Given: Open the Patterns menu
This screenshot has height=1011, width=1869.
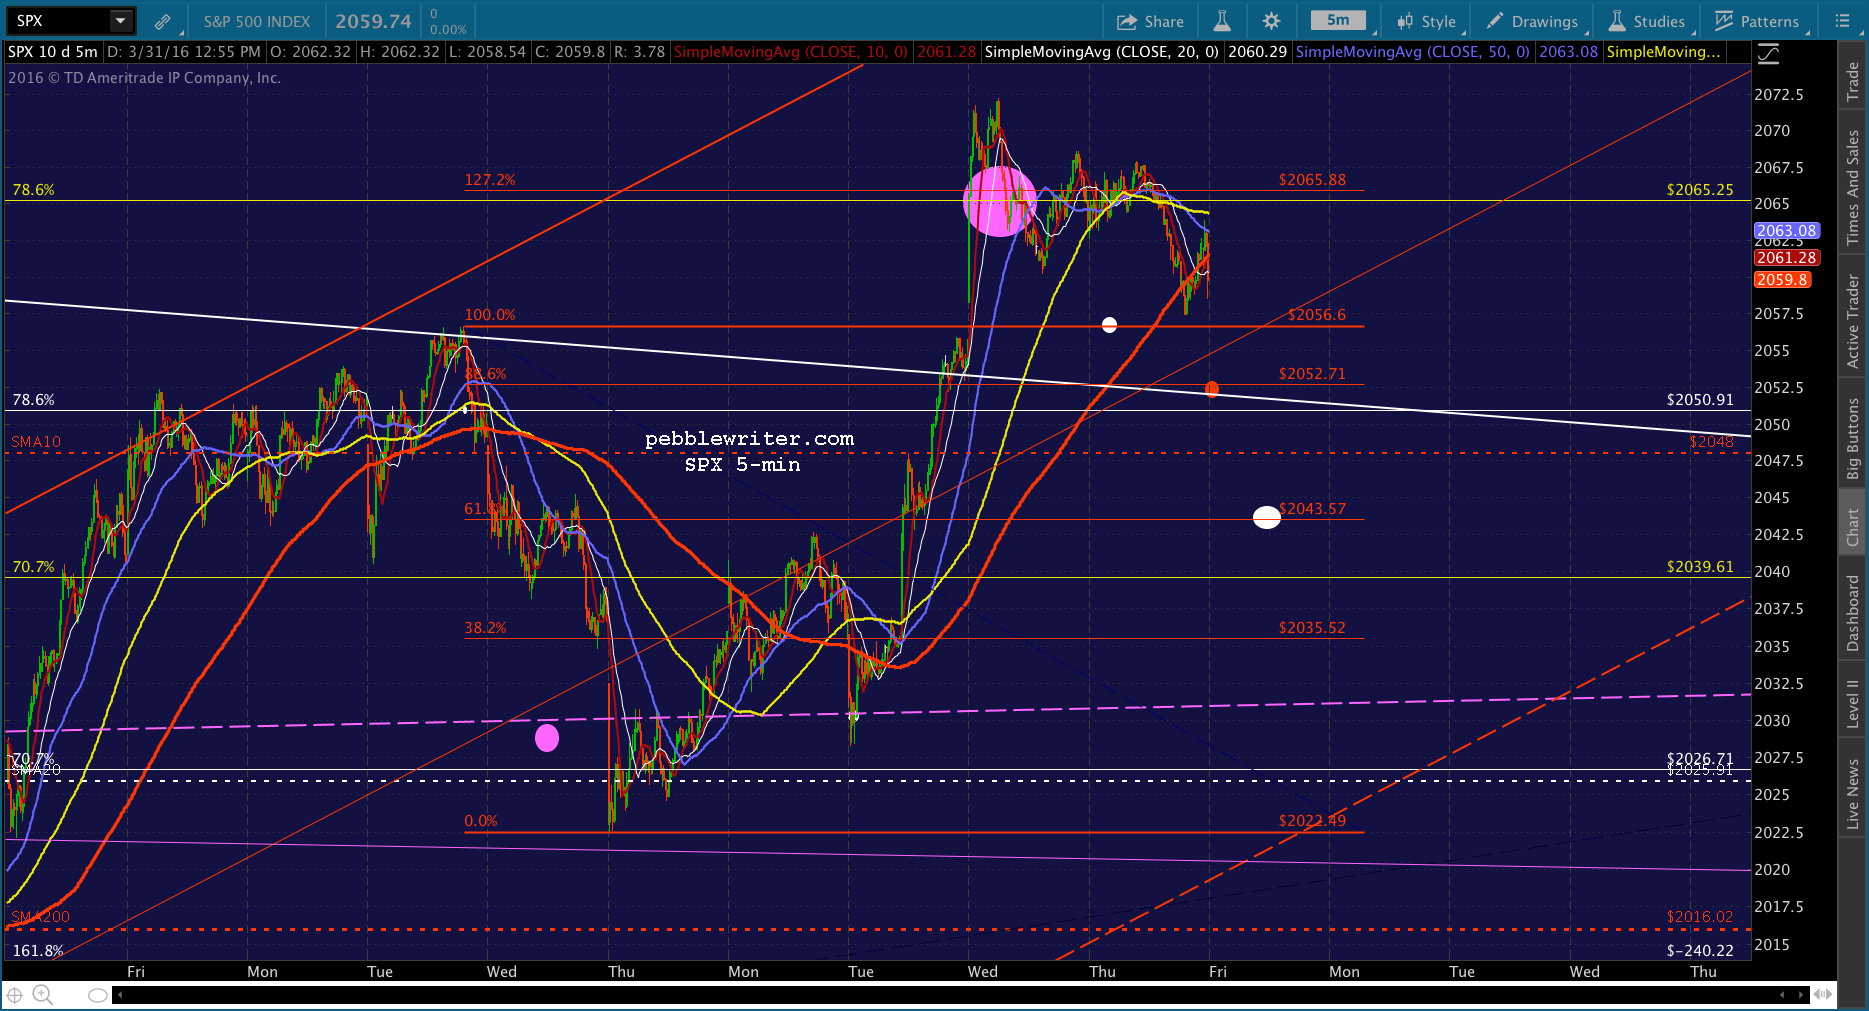Looking at the screenshot, I should 1757,21.
